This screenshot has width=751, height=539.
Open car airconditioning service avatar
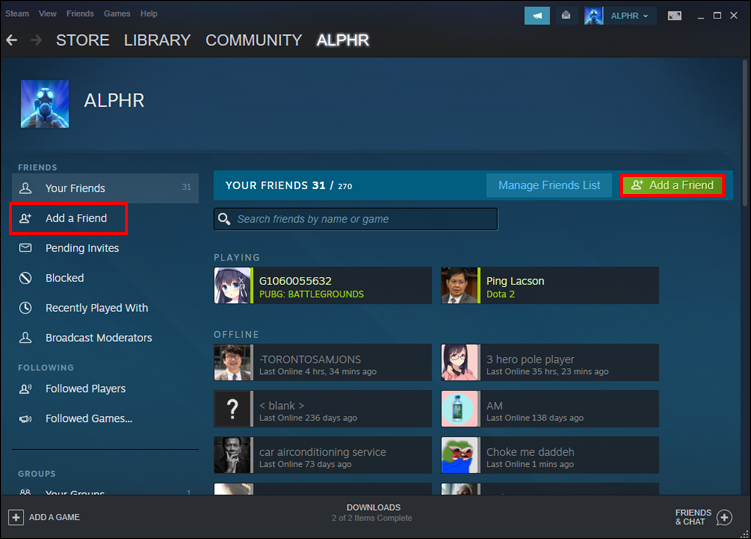pos(232,455)
